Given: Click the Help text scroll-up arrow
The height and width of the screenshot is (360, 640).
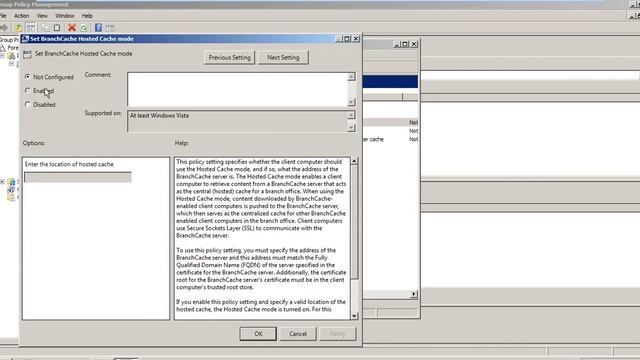Looking at the screenshot, I should [354, 161].
